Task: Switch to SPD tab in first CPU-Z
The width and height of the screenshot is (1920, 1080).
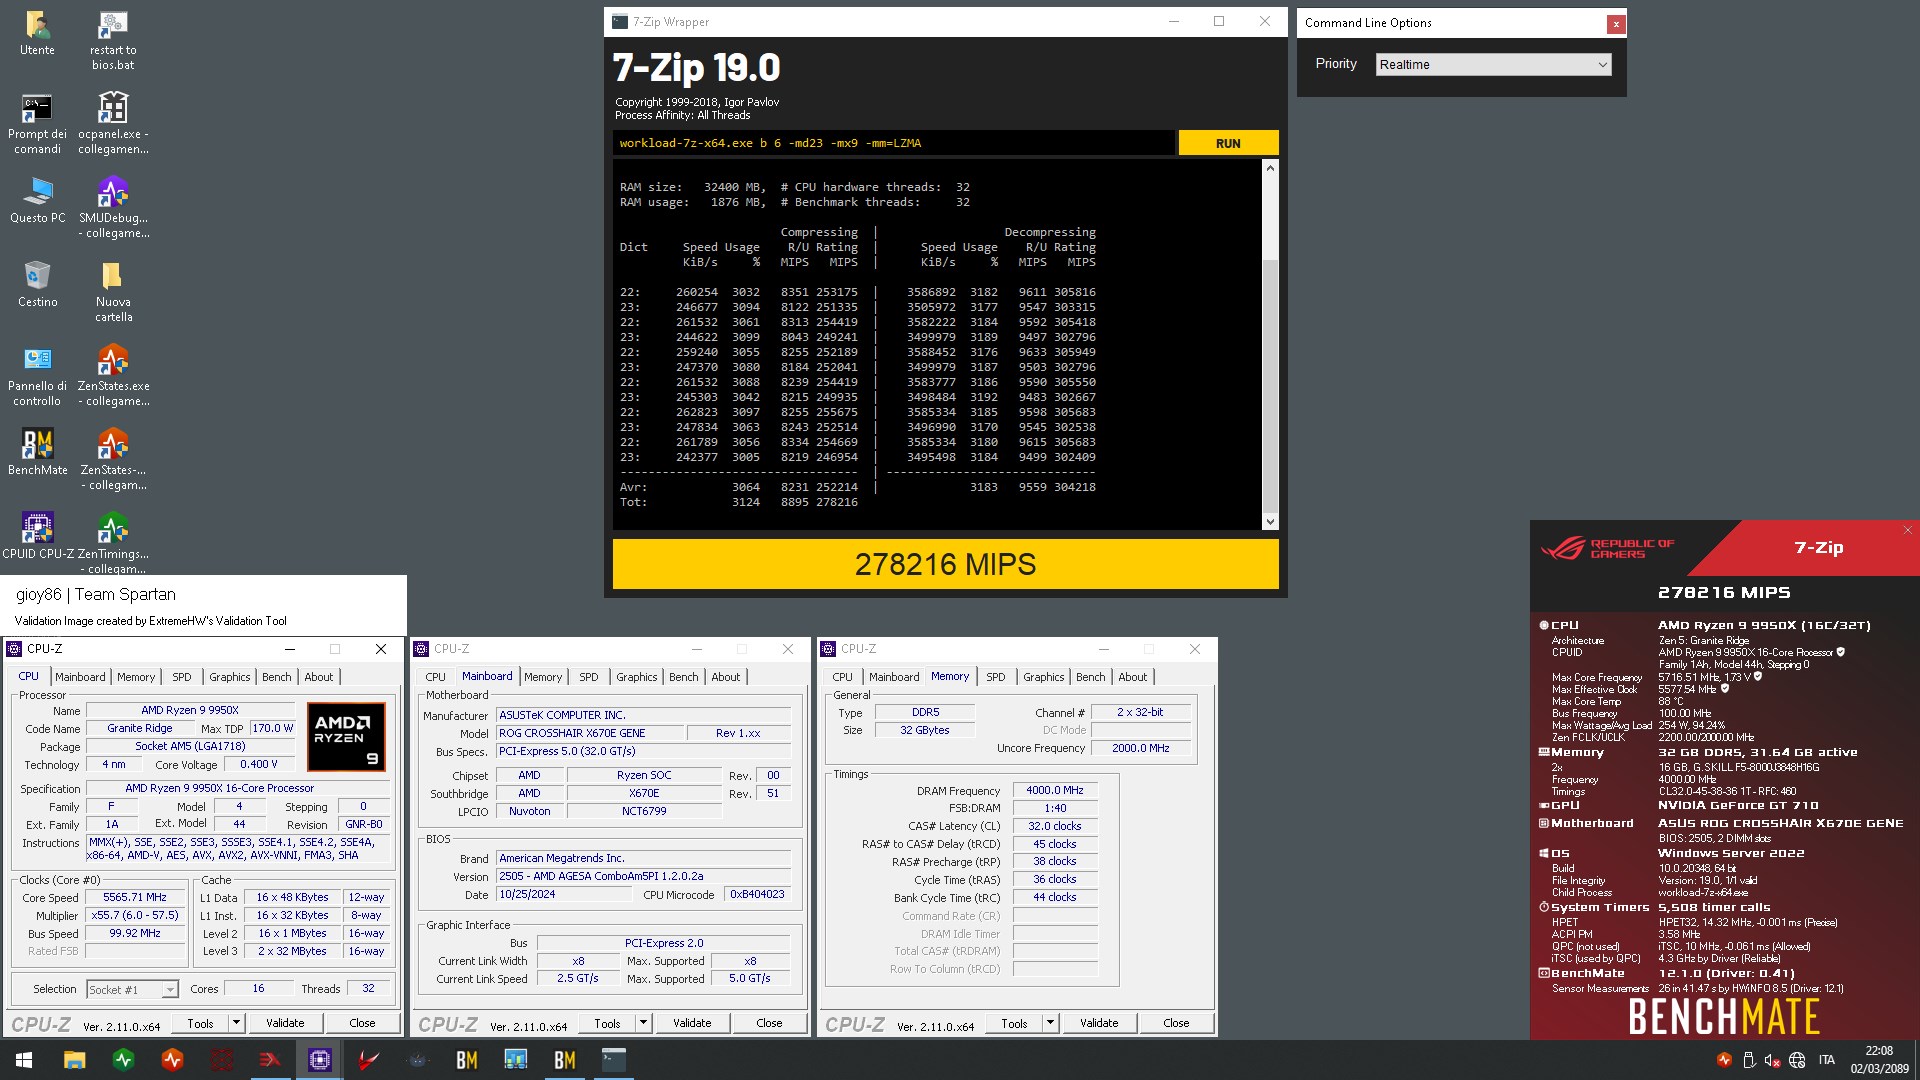Action: (x=182, y=677)
